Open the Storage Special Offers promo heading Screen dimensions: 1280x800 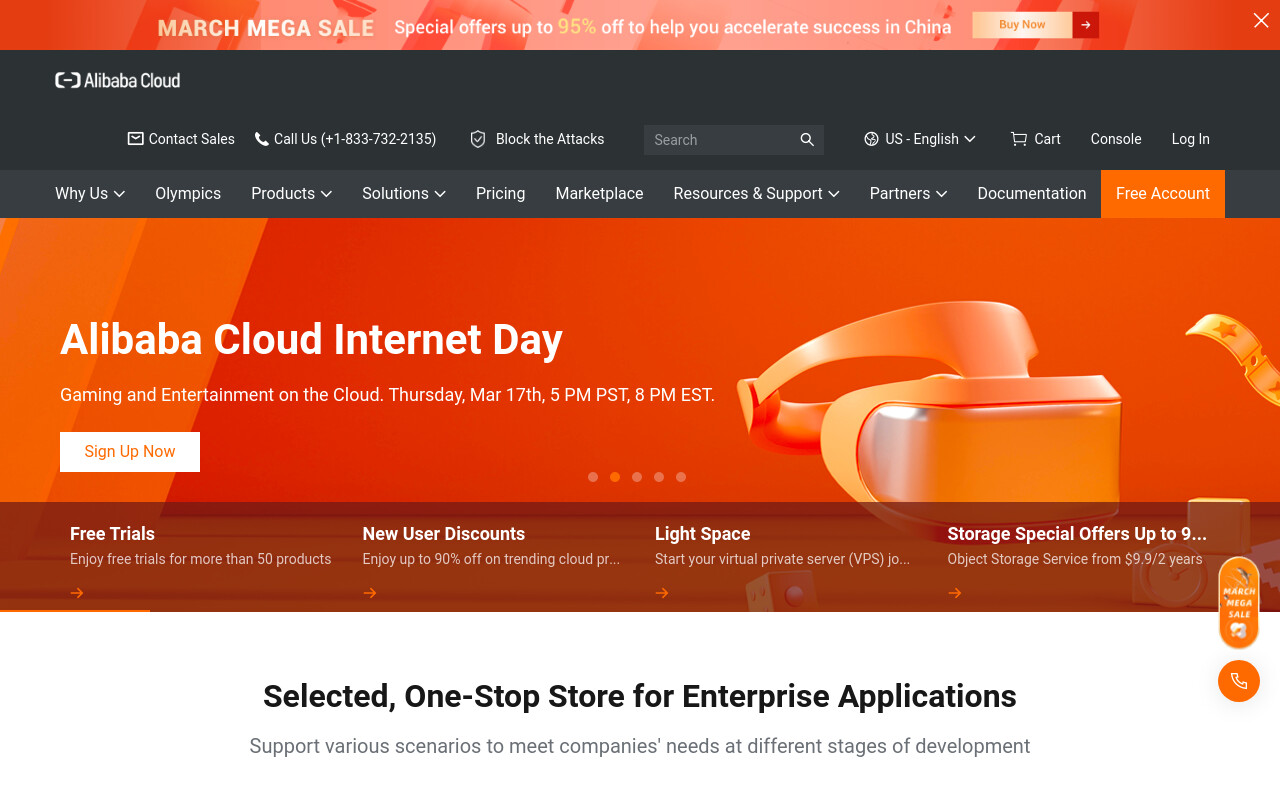1077,534
